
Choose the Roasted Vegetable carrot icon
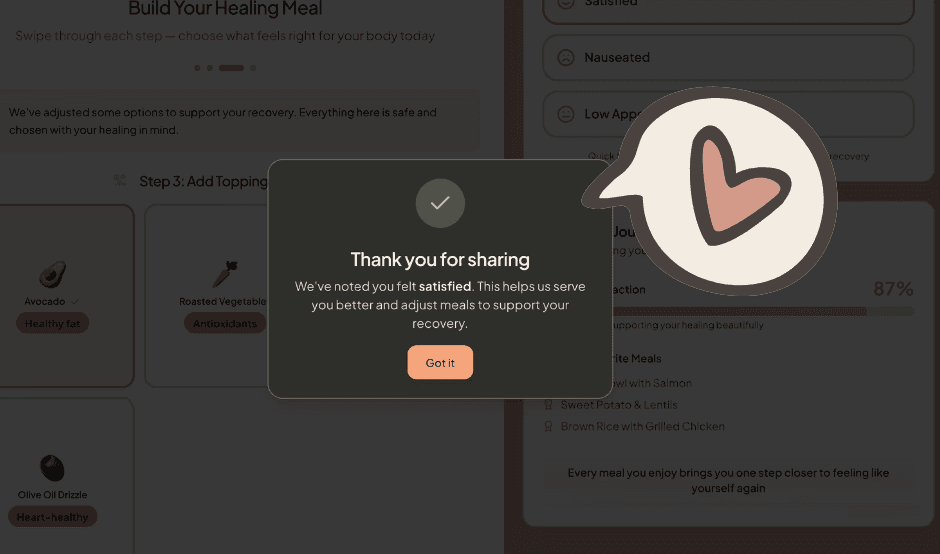coord(225,274)
